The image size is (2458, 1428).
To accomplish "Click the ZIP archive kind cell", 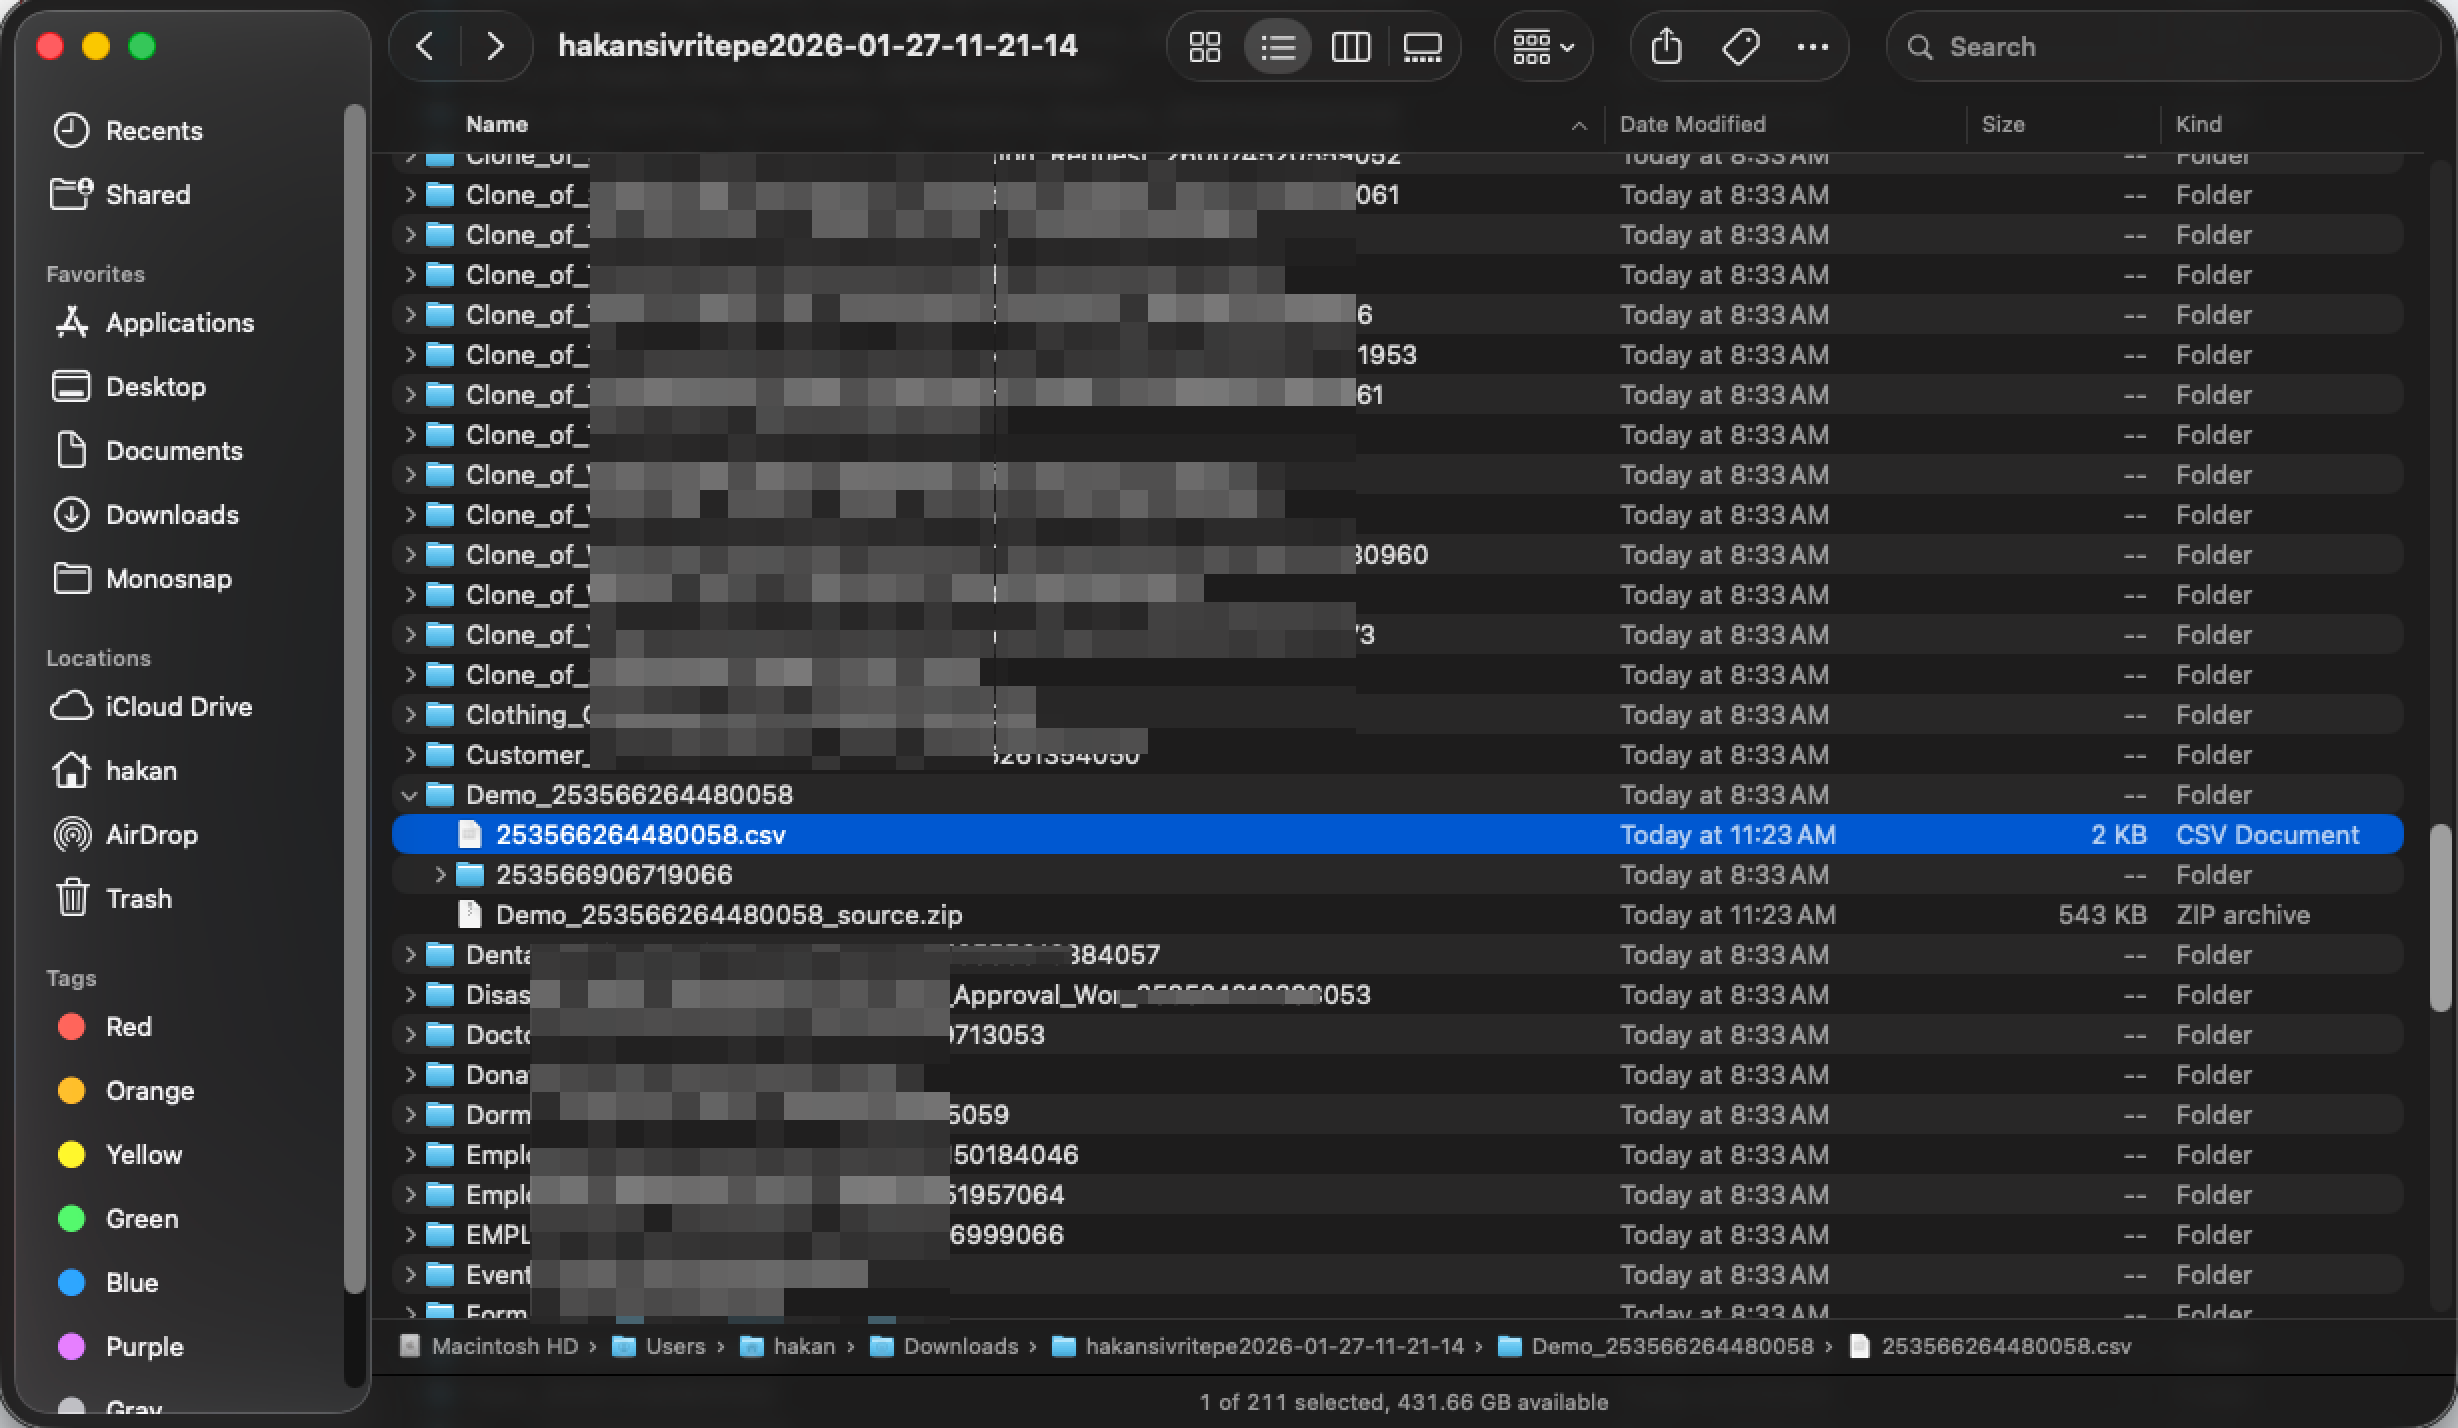I will click(2242, 915).
